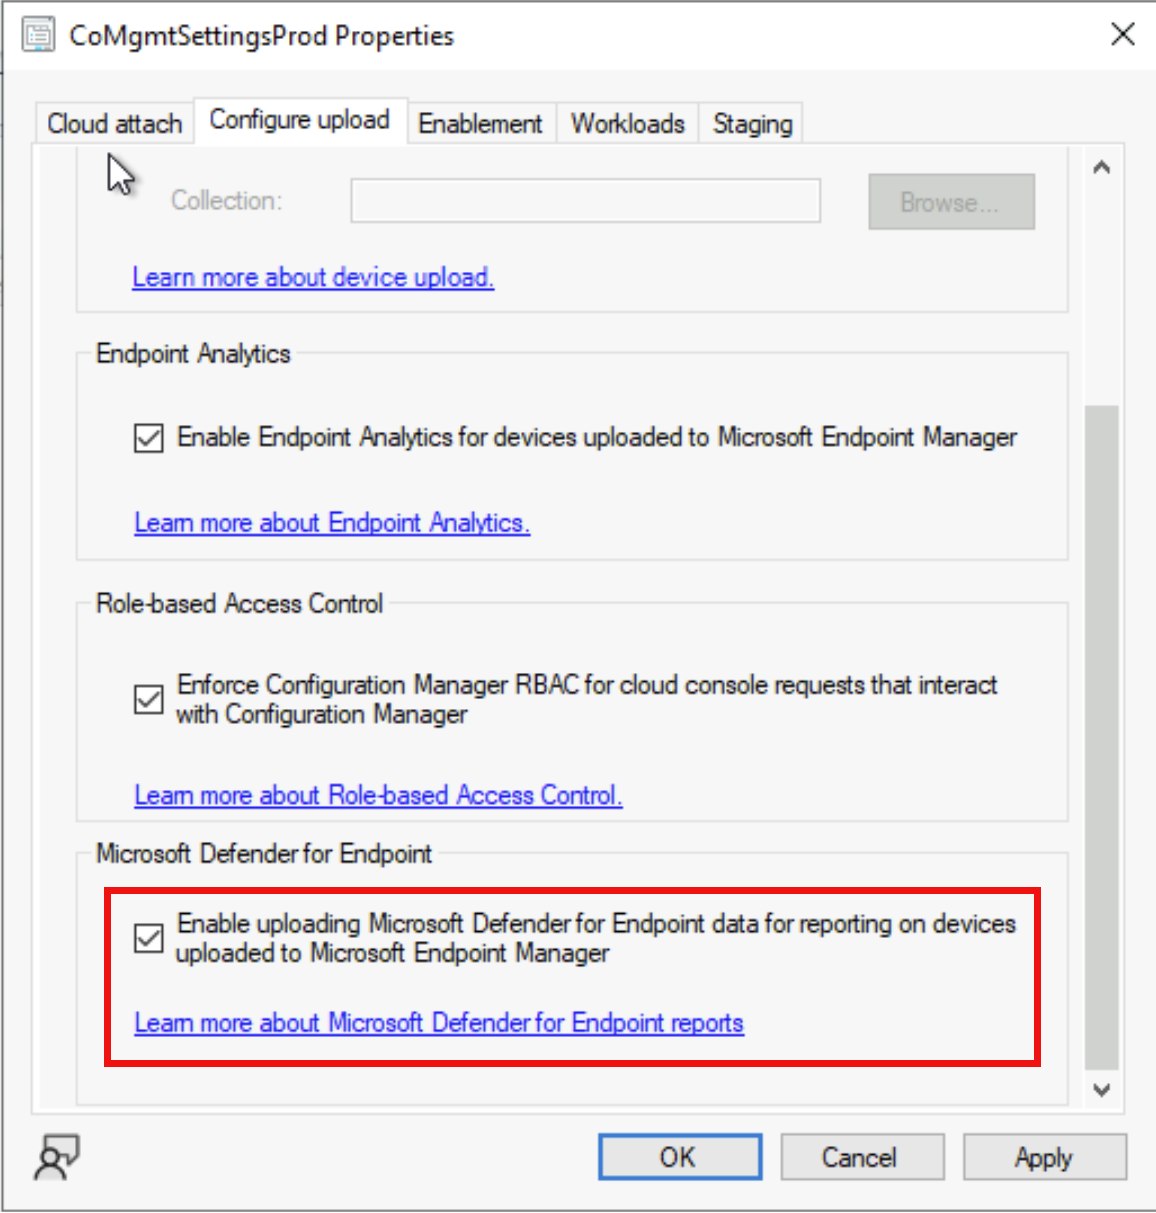Click the feedback icon at bottom left
The image size is (1156, 1213).
tap(57, 1157)
